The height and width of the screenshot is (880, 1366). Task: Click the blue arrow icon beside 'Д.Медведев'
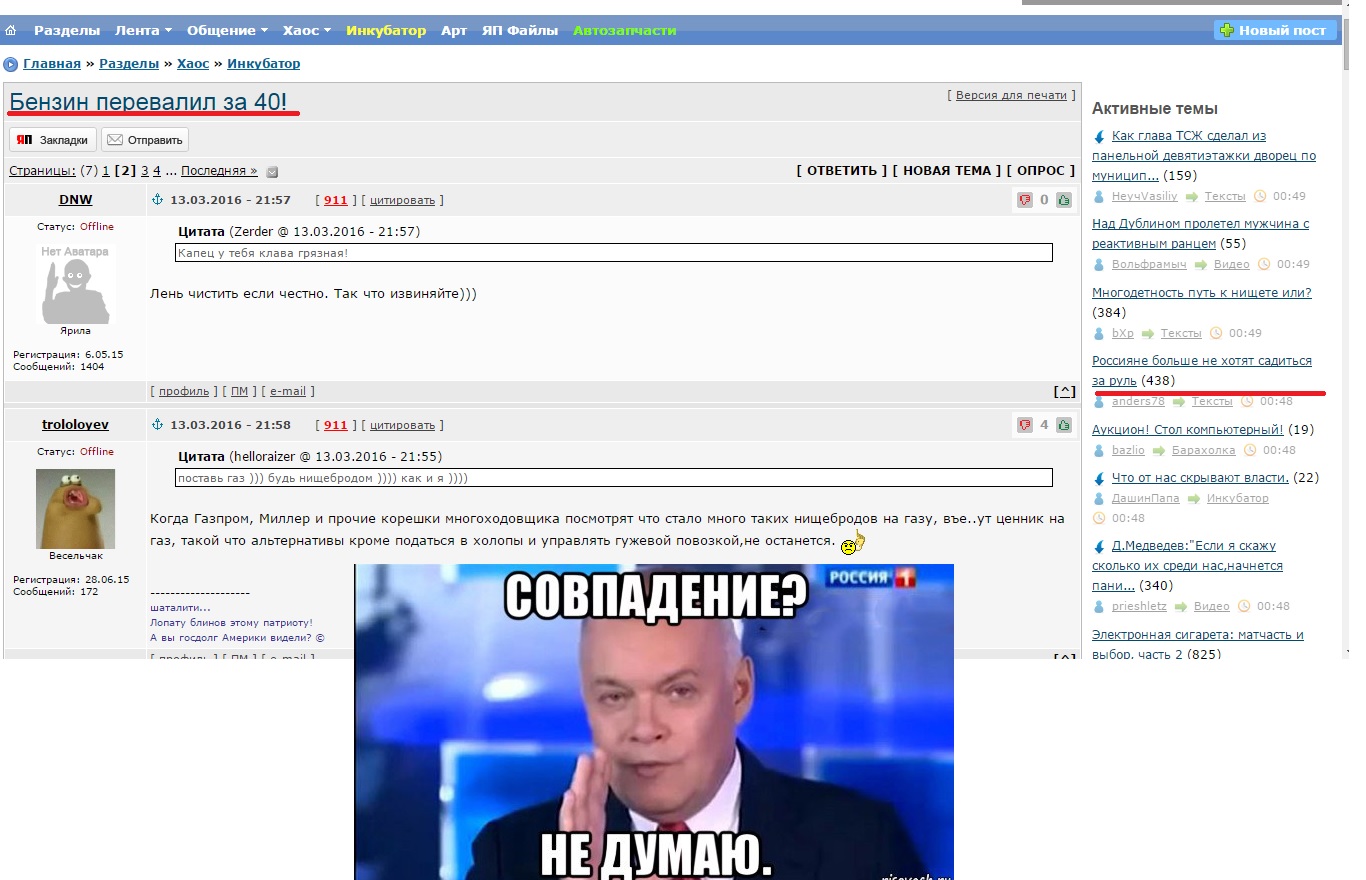(1099, 547)
